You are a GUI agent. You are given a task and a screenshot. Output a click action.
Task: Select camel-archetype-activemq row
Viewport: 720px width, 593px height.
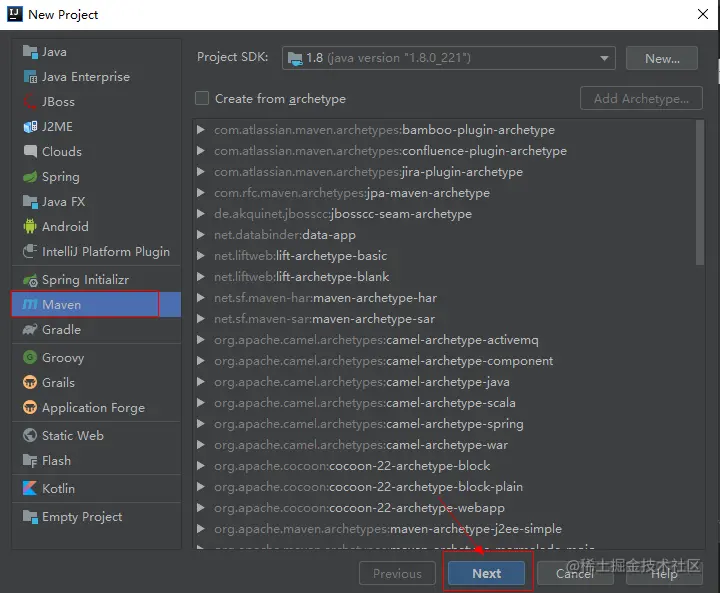[444, 340]
